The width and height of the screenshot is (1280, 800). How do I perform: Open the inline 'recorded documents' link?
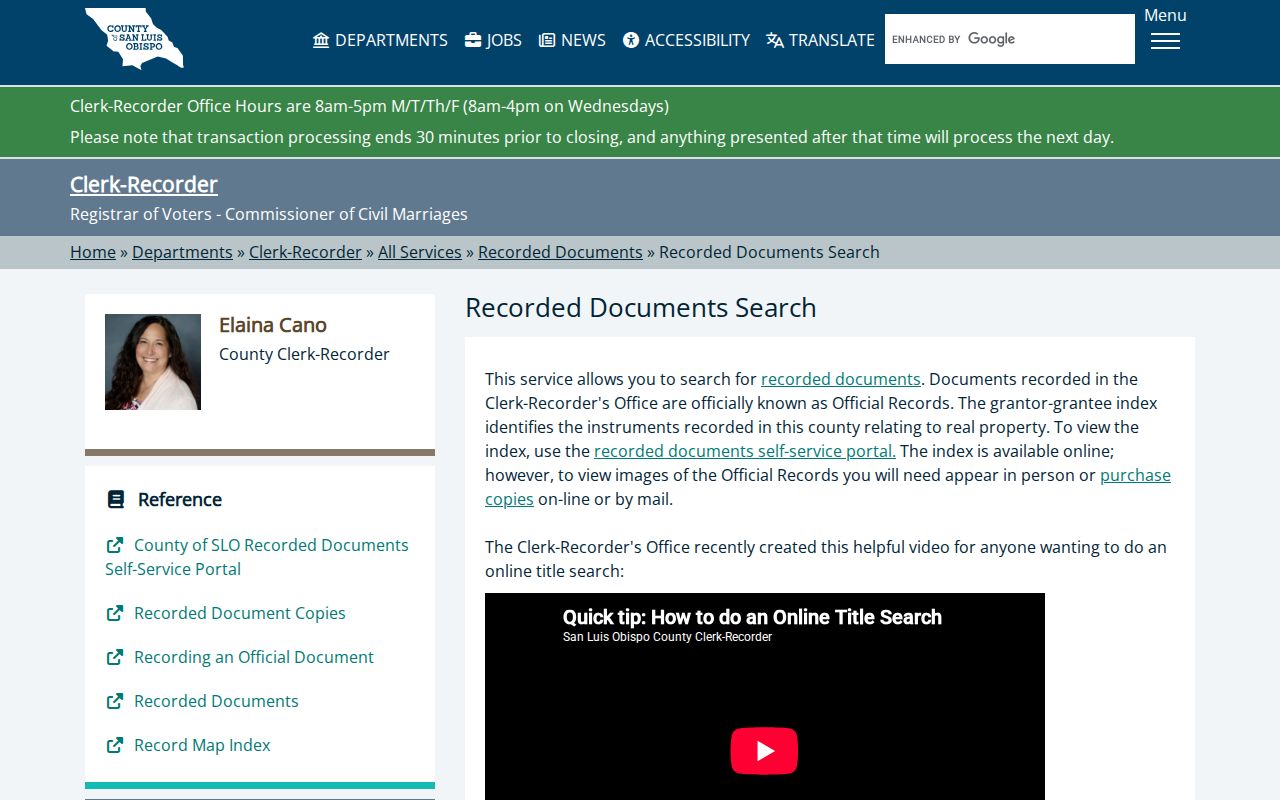click(x=841, y=379)
